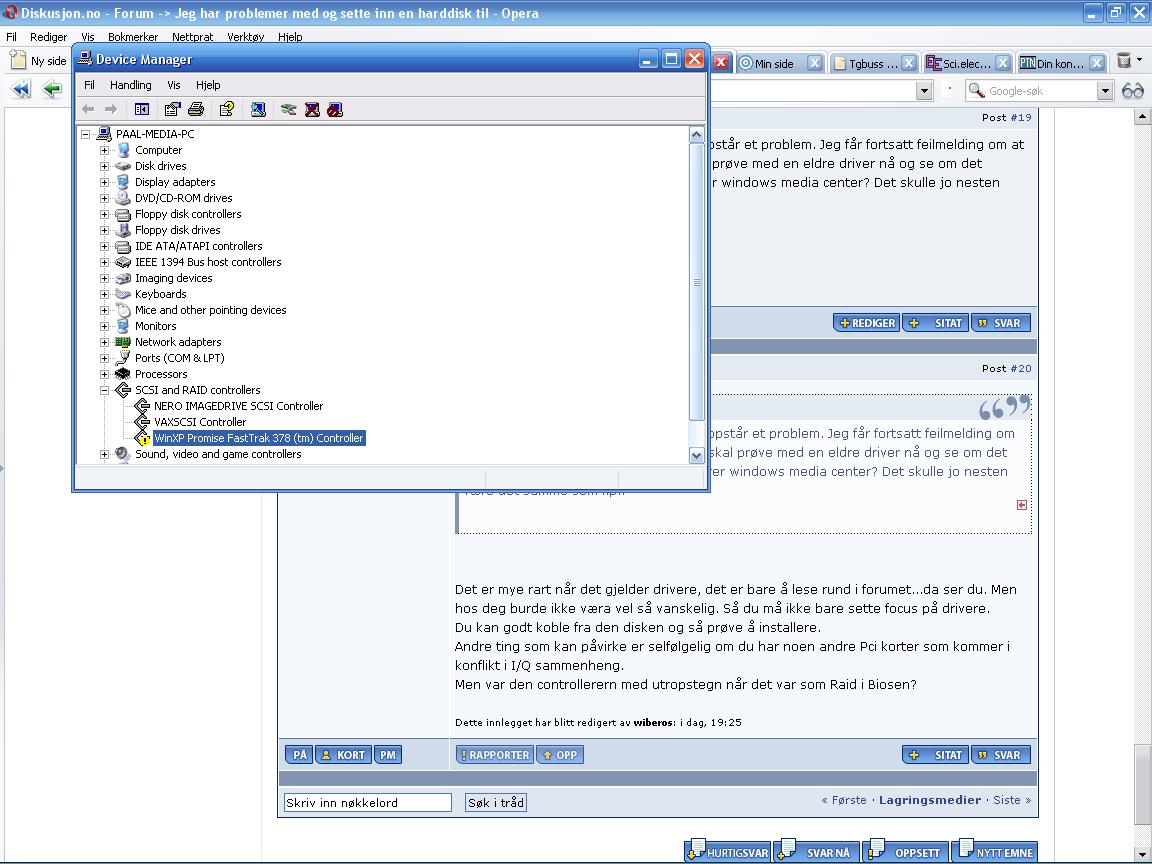Select WinXP Promise FastTrak 378 Controller
This screenshot has width=1152, height=864.
click(259, 438)
